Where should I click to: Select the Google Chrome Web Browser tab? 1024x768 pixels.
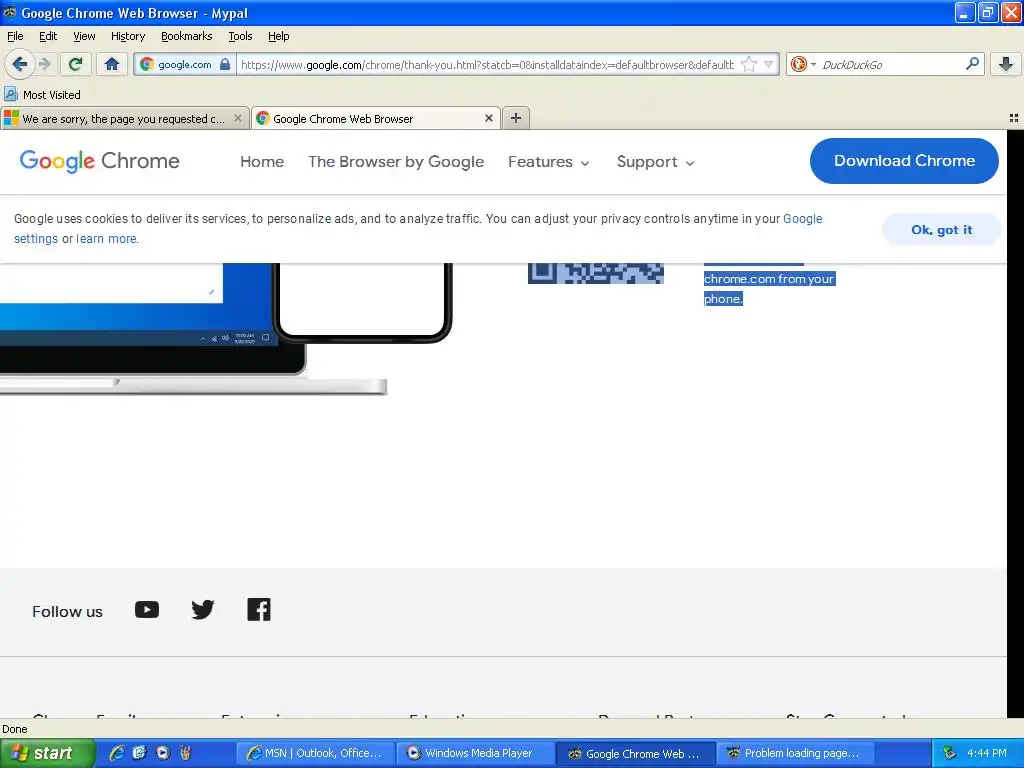(x=376, y=119)
